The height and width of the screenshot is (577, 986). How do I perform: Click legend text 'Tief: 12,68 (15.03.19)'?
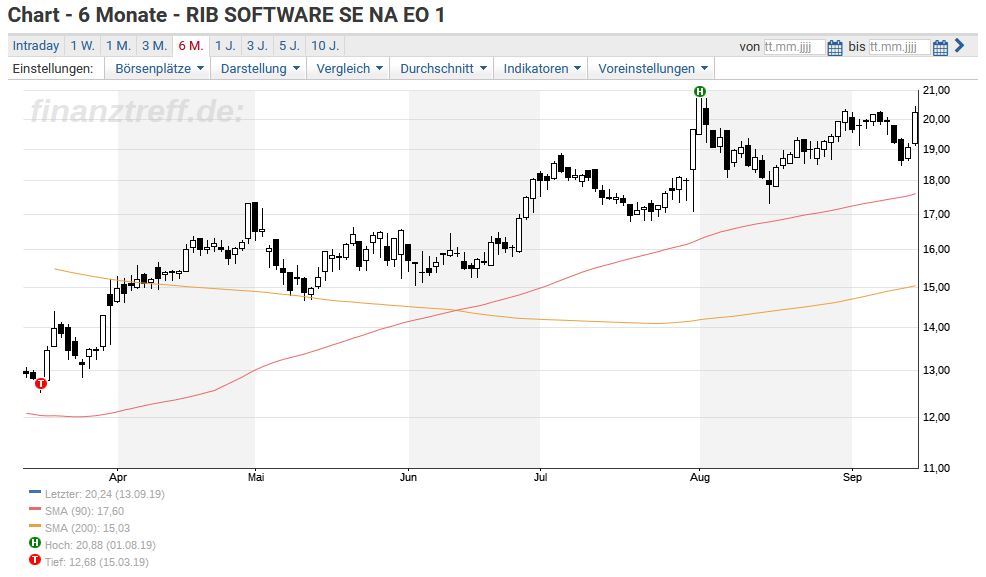coord(97,562)
